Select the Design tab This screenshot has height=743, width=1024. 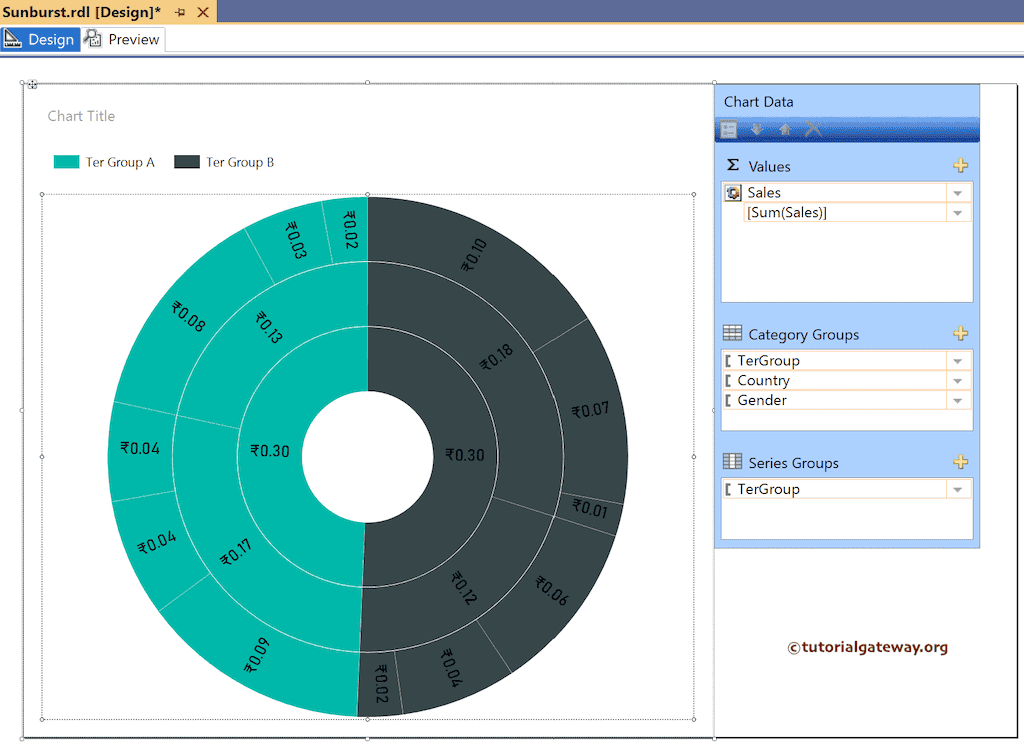pos(41,40)
